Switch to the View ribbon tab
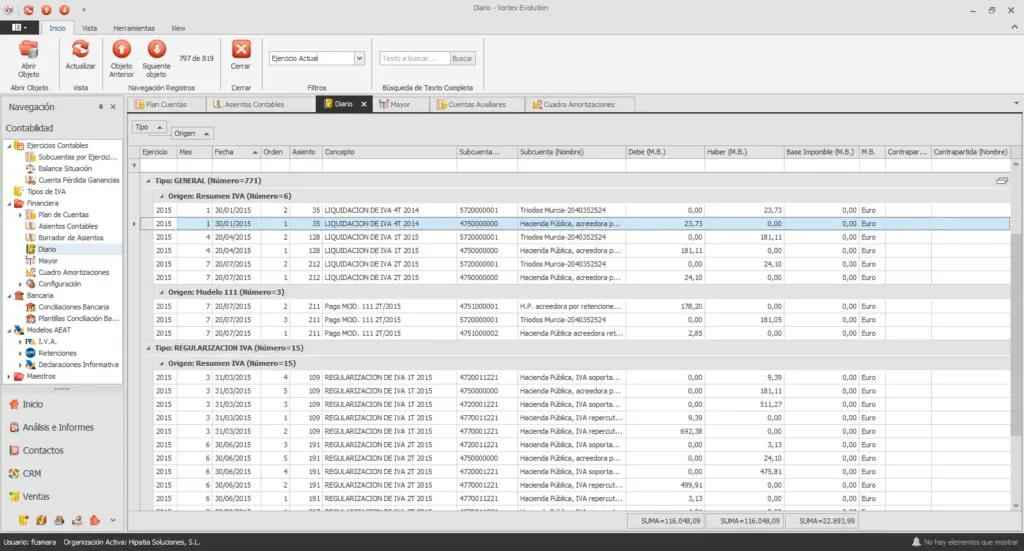The width and height of the screenshot is (1024, 551). (x=178, y=28)
